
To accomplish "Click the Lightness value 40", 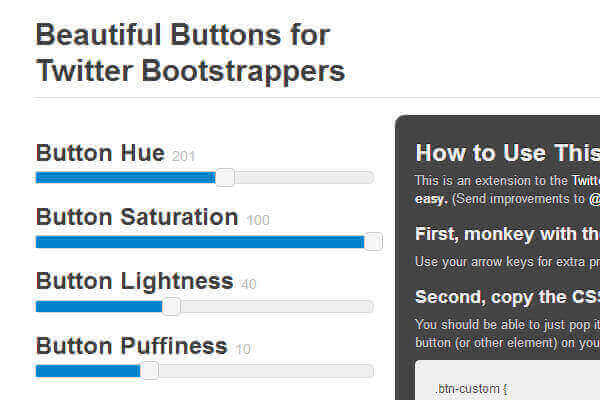I will (249, 285).
